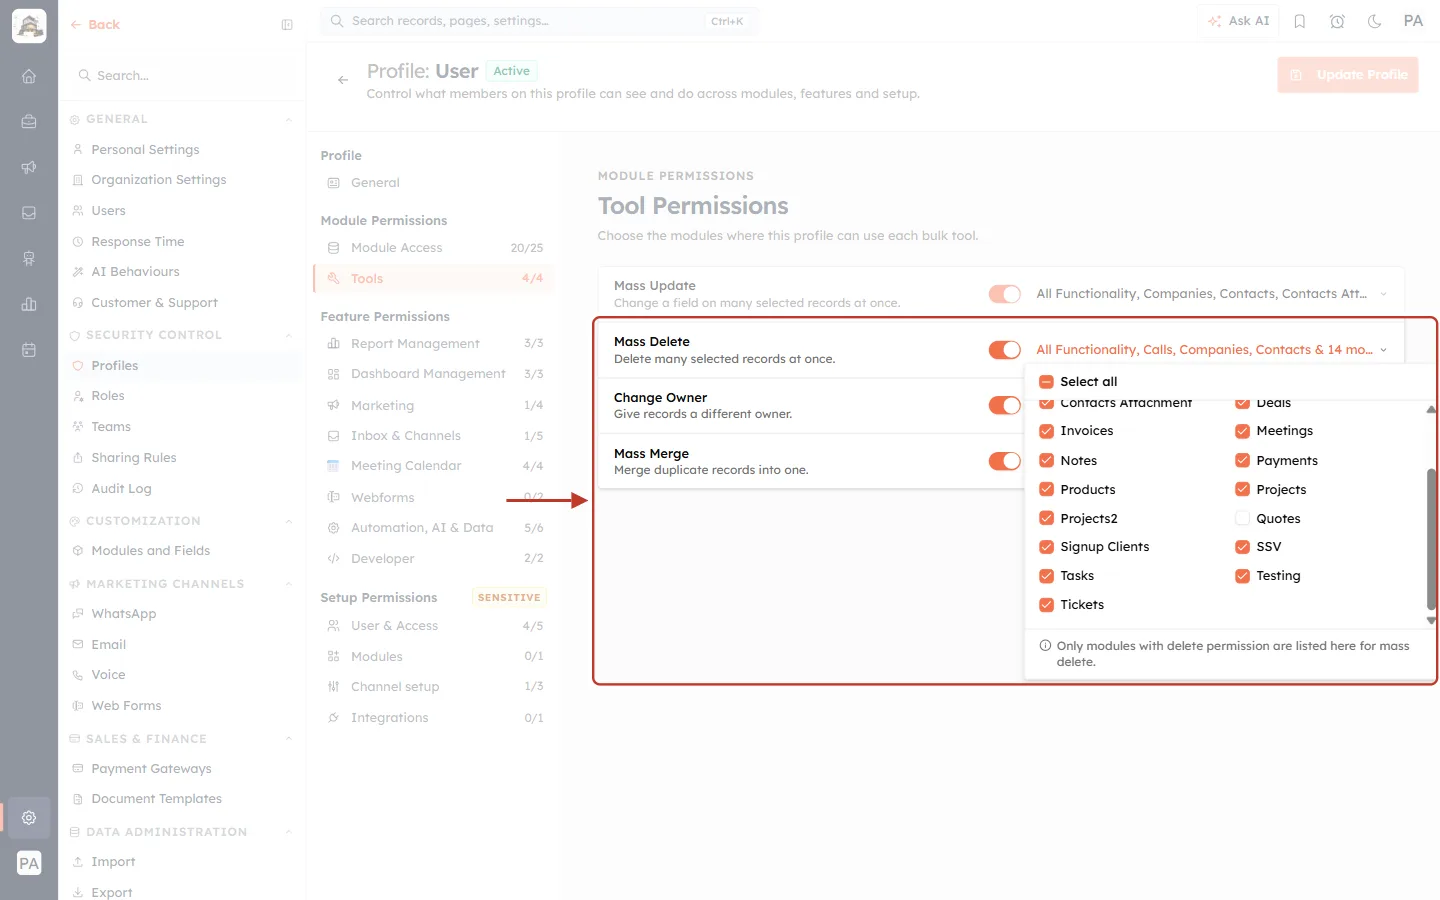This screenshot has height=900, width=1440.
Task: Open Module Access permissions
Action: pos(434,248)
